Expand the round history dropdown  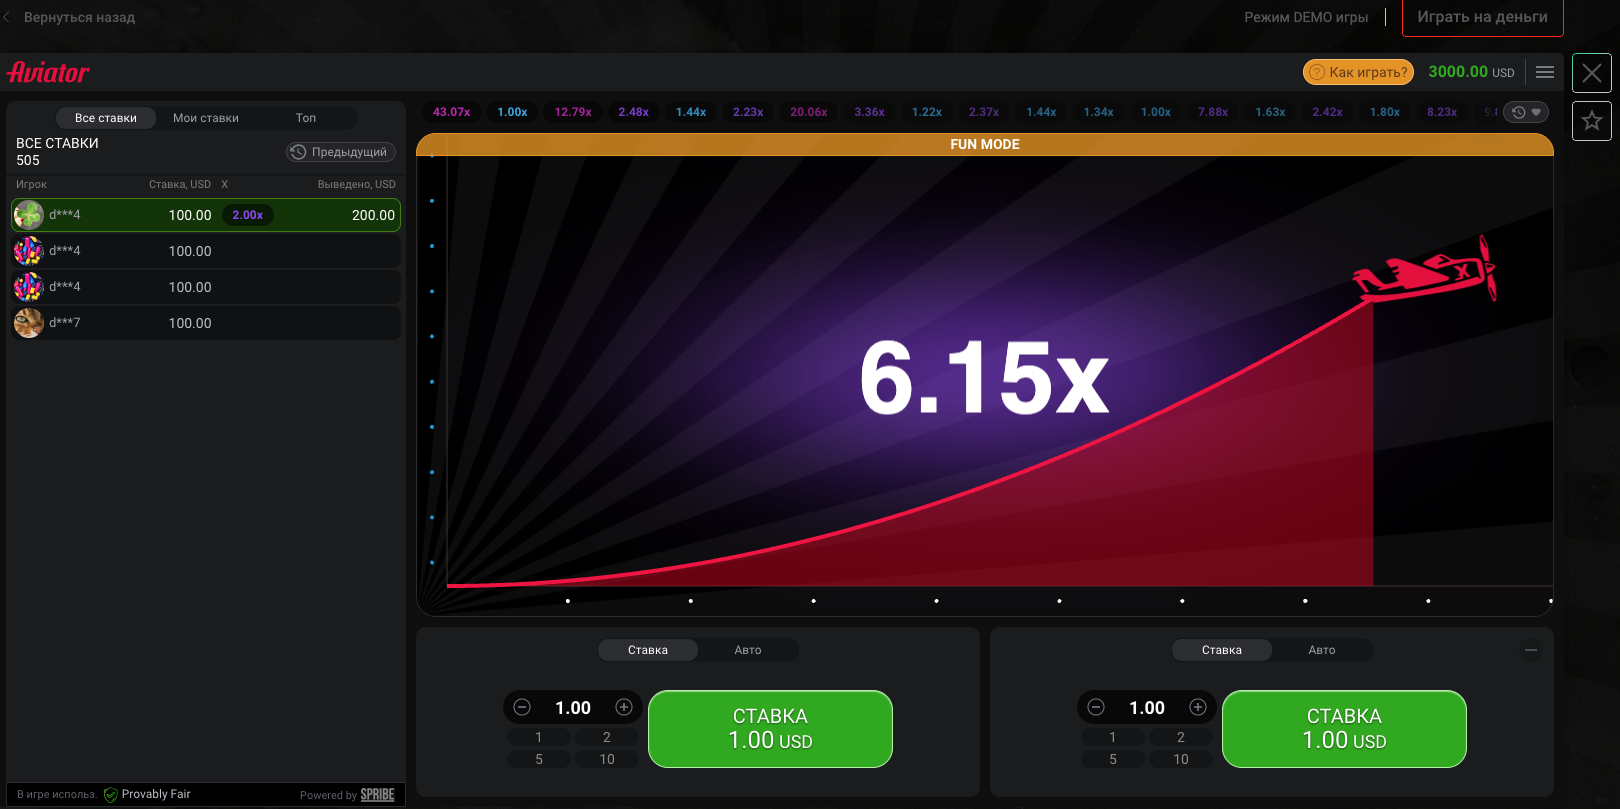[1526, 112]
